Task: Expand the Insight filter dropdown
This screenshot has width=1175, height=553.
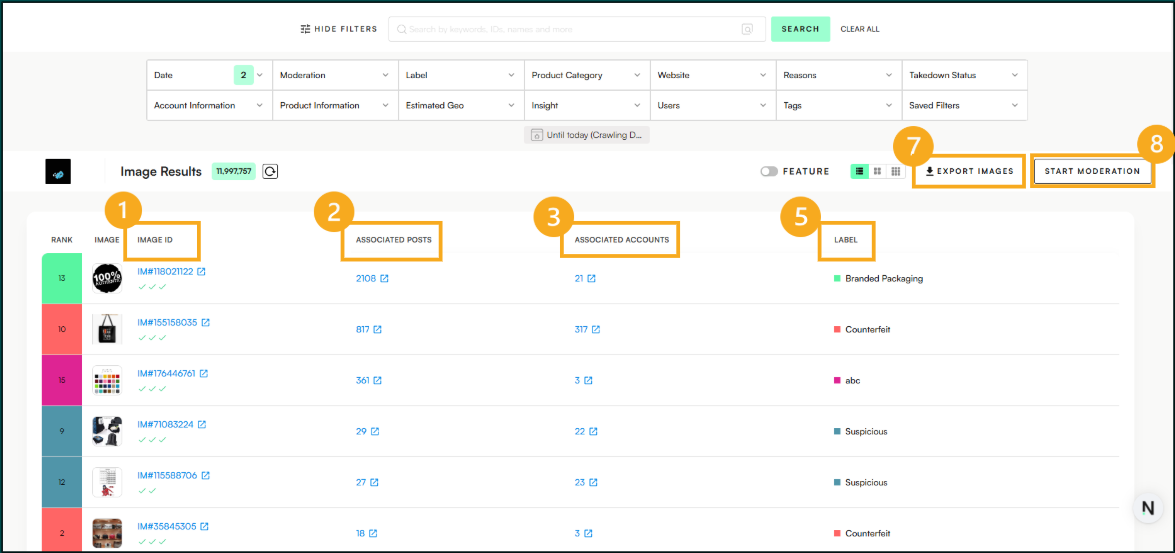Action: click(587, 106)
